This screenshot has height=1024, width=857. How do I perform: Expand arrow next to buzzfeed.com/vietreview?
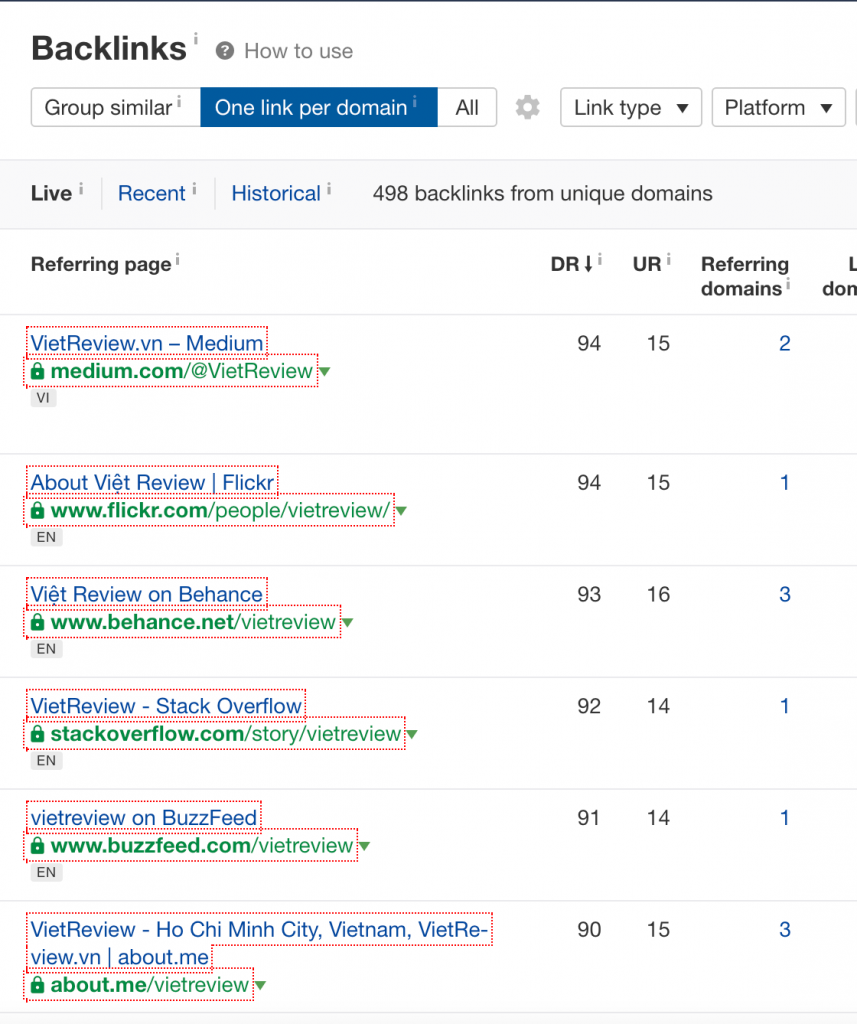pyautogui.click(x=364, y=846)
